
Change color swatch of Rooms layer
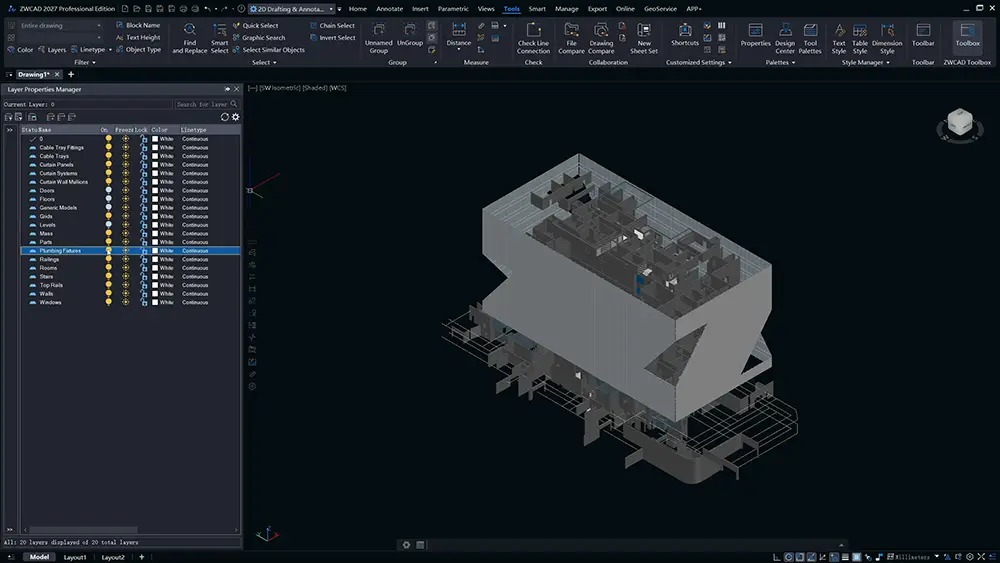point(155,268)
